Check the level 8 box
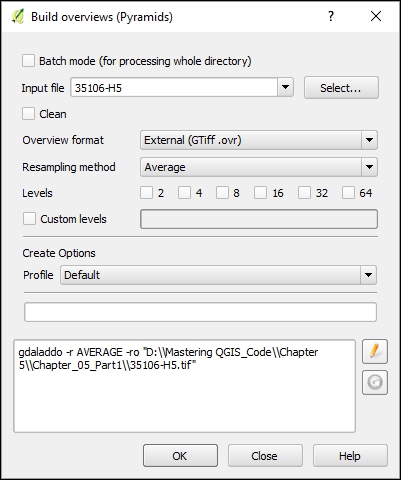Screen dimensions: 401x480 coord(222,193)
